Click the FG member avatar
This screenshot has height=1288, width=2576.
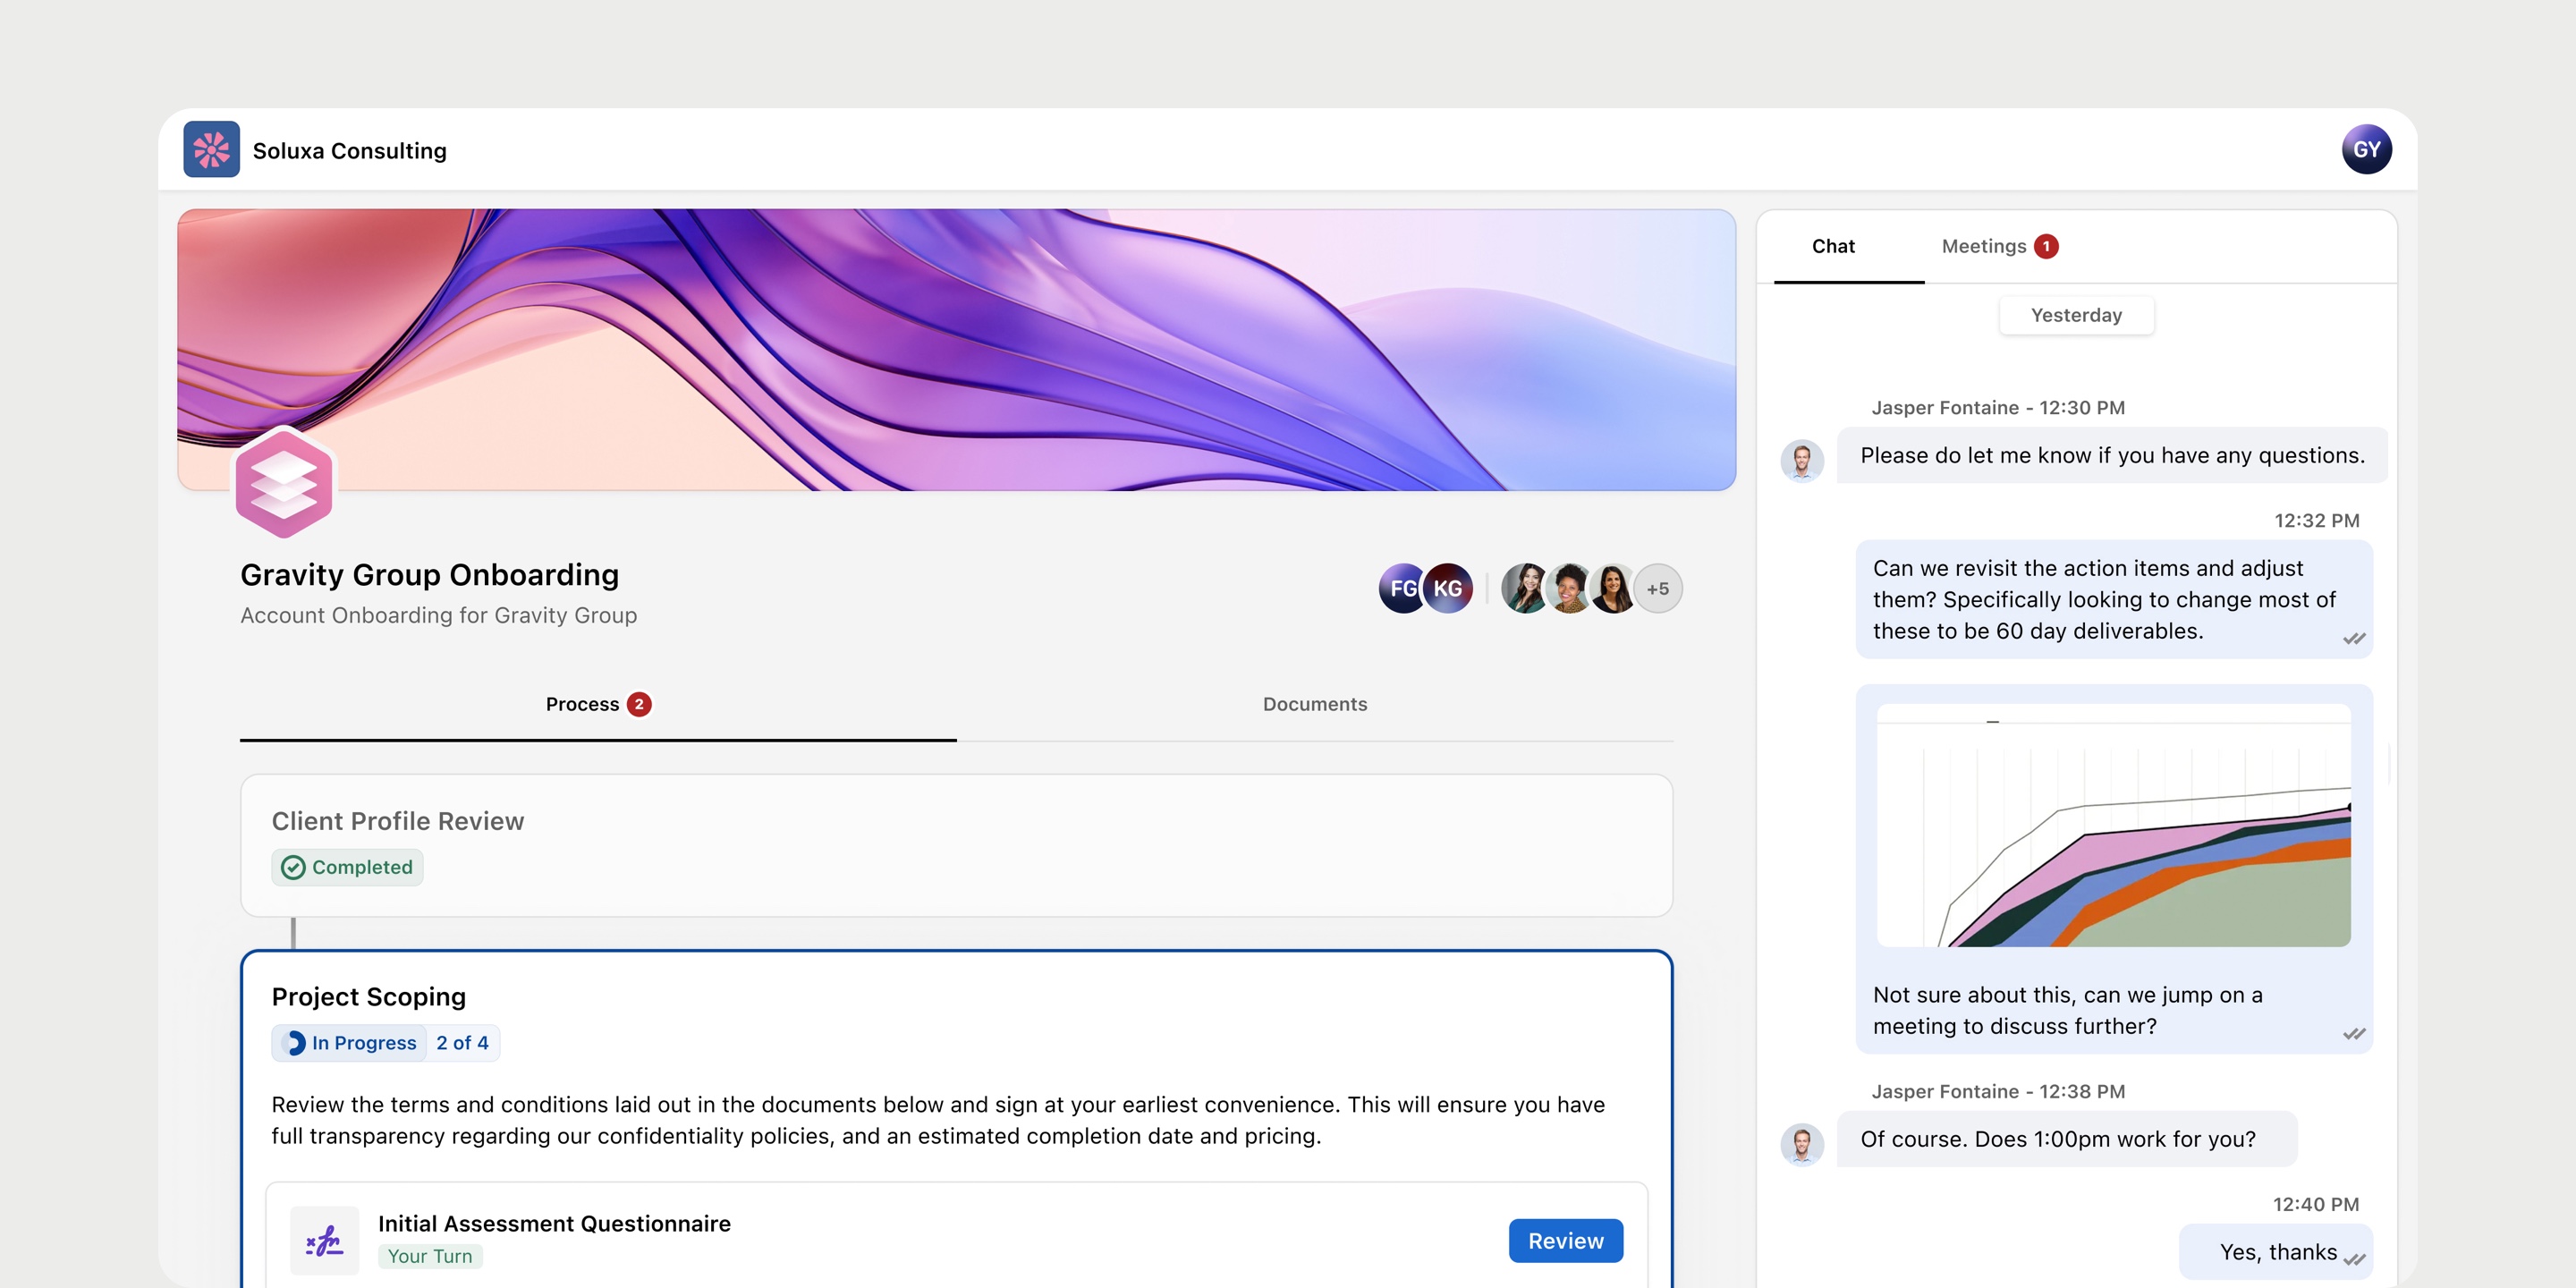click(x=1400, y=588)
